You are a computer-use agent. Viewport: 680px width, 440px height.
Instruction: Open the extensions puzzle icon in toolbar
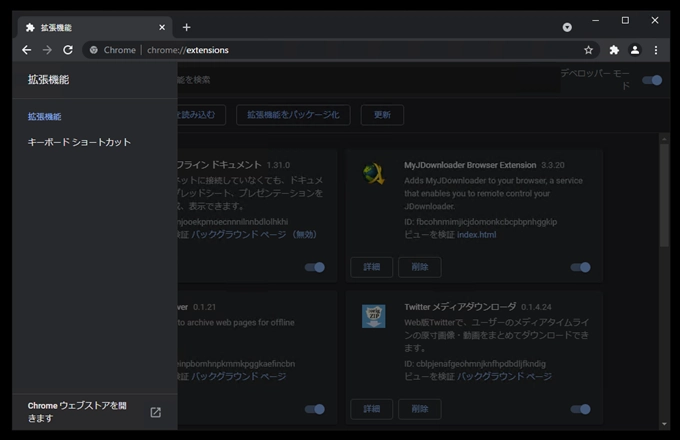click(614, 49)
